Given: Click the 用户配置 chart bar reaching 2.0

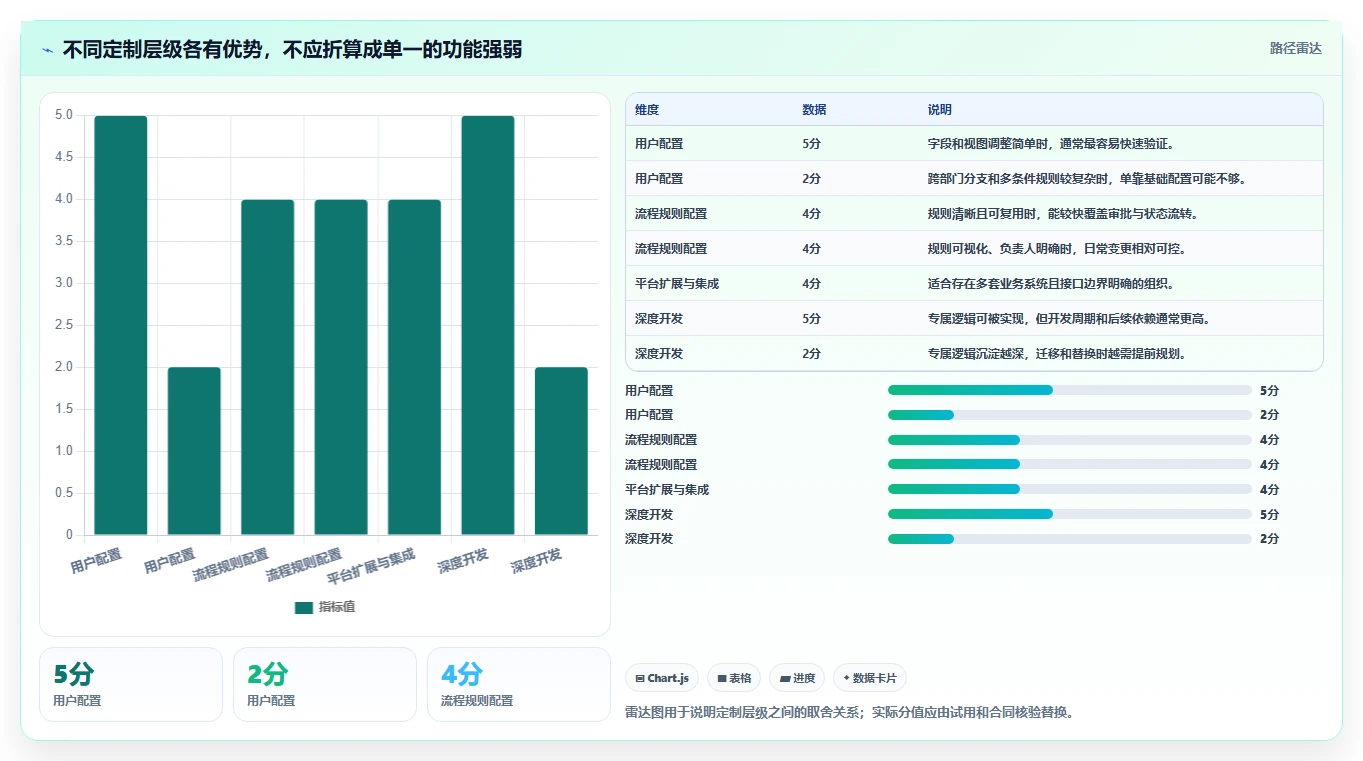Looking at the screenshot, I should (194, 451).
